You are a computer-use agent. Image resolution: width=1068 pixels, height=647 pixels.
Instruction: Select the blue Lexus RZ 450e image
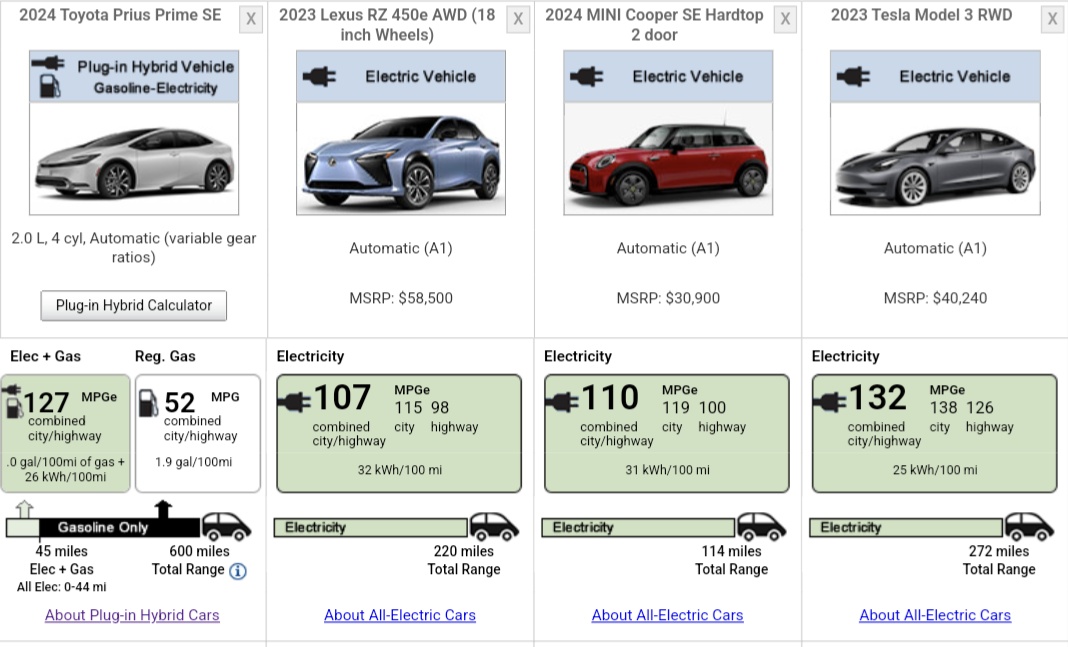click(401, 160)
